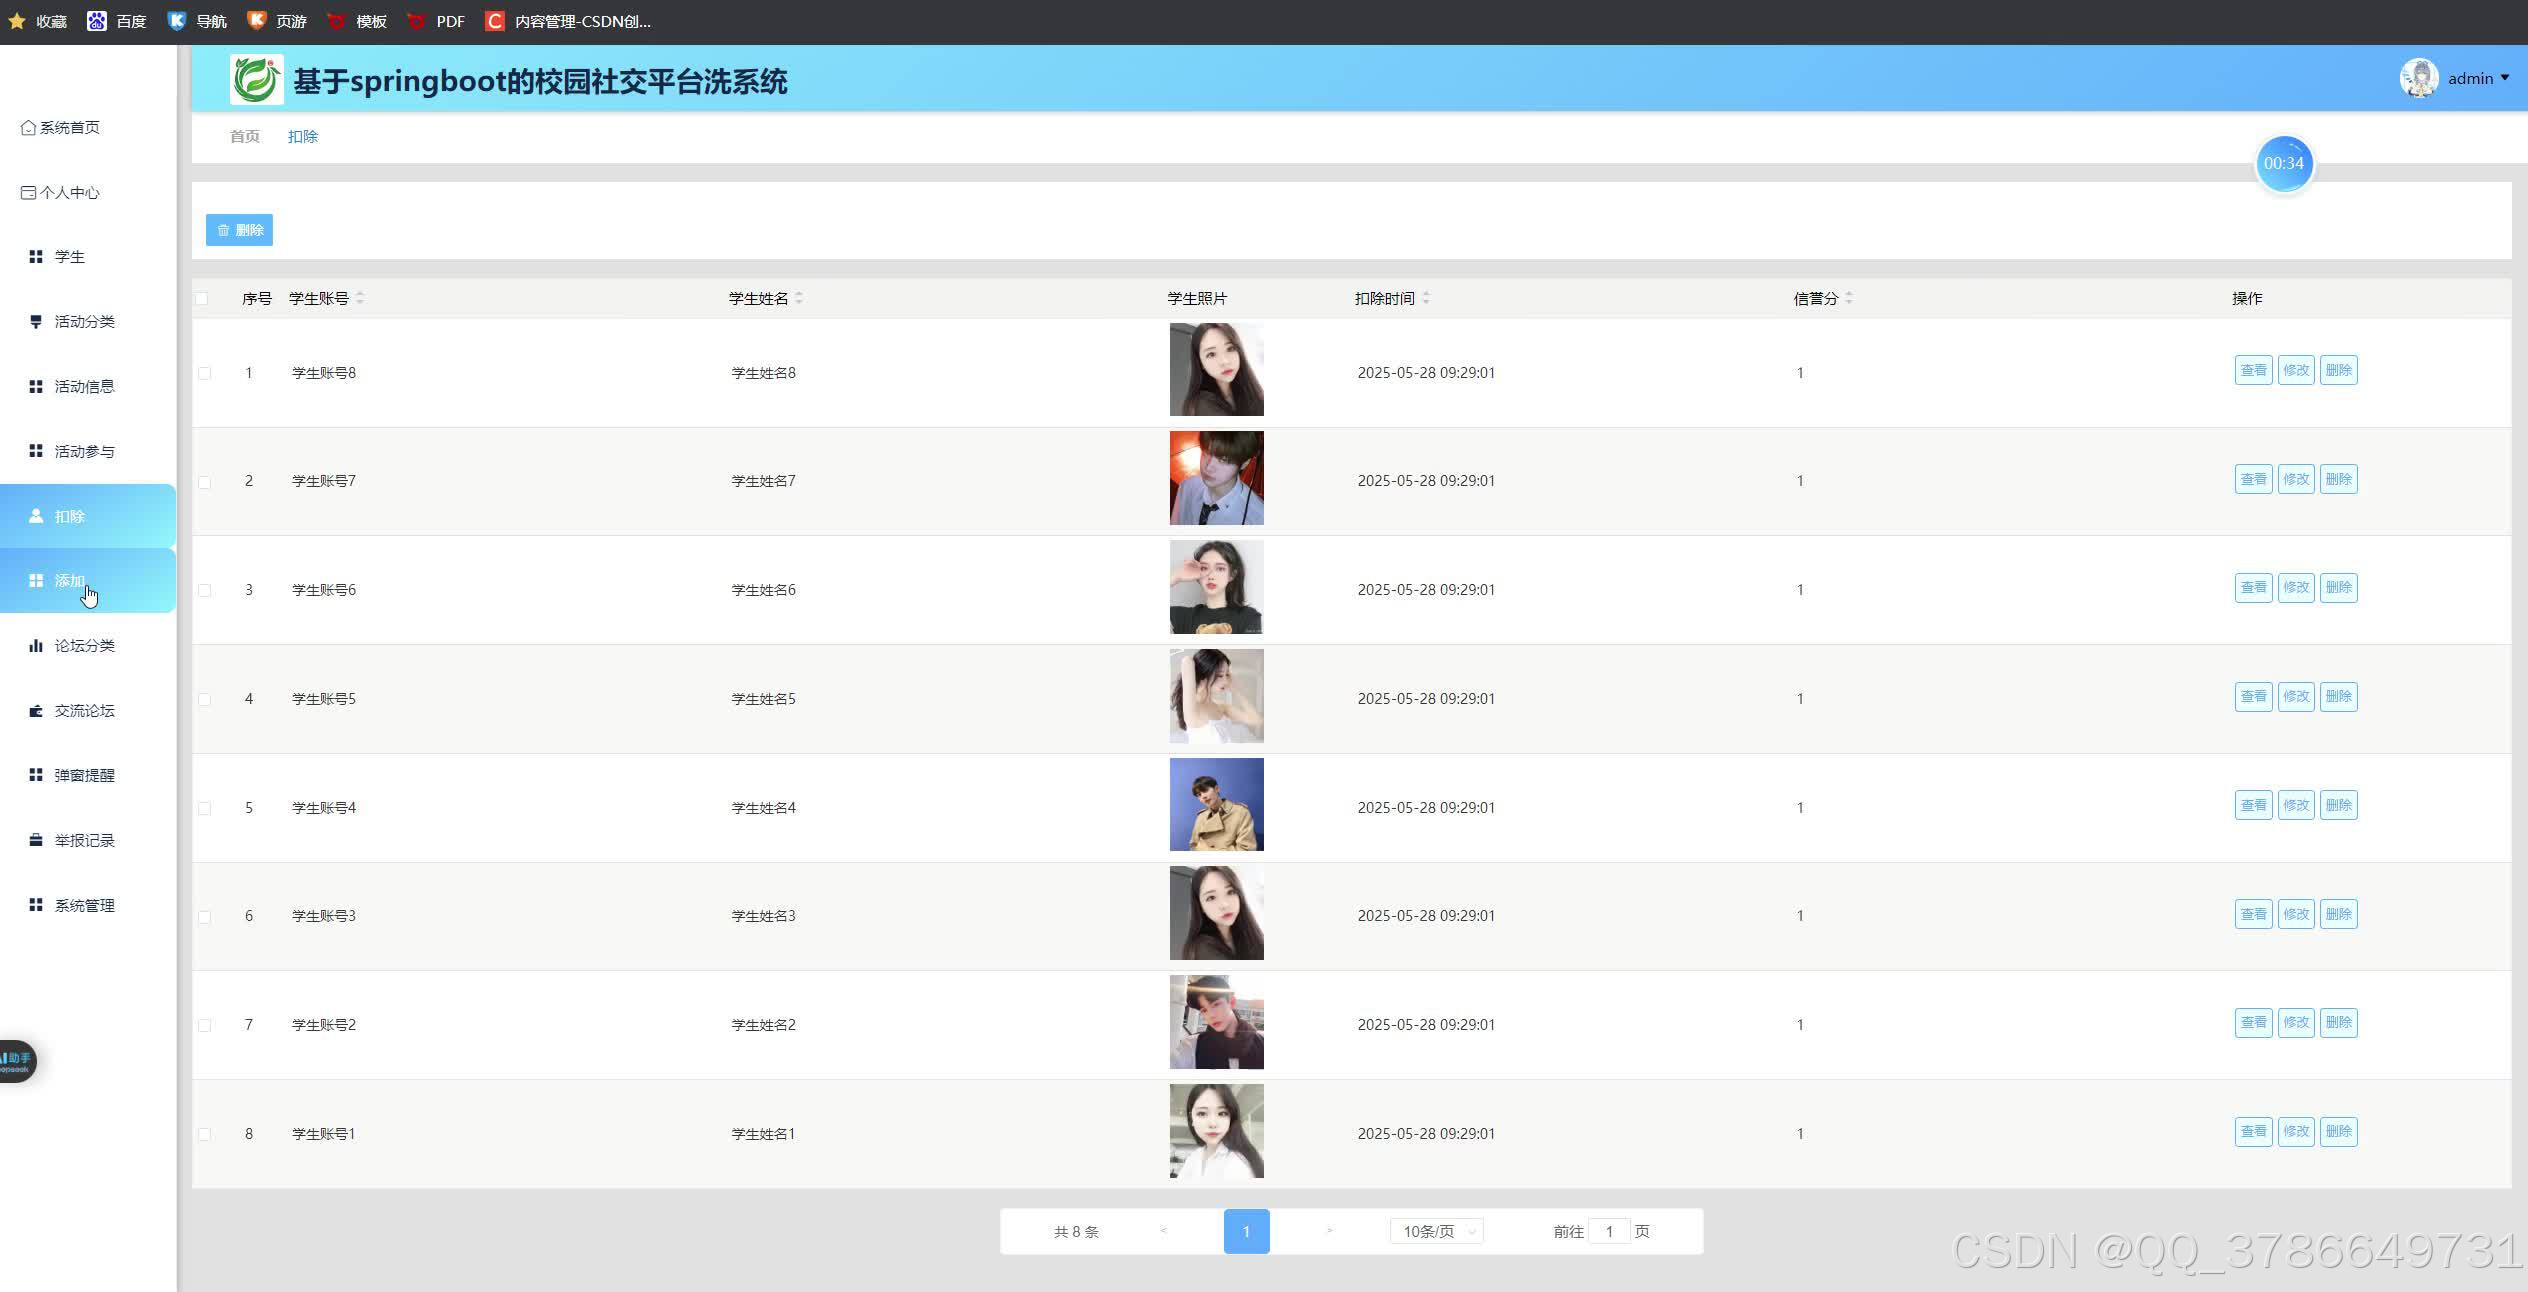Click the admin avatar image

2419,78
